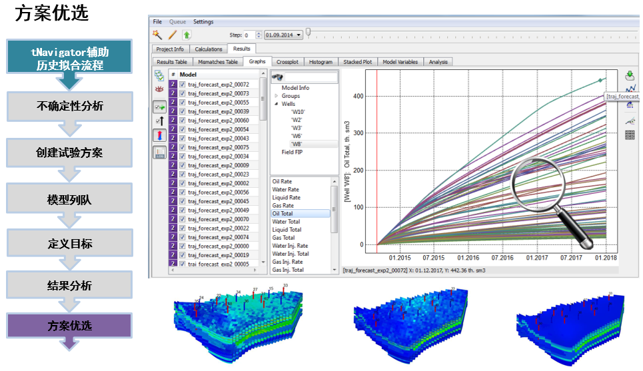Select well 'W2' in the tree
This screenshot has height=371, width=643.
pyautogui.click(x=296, y=120)
